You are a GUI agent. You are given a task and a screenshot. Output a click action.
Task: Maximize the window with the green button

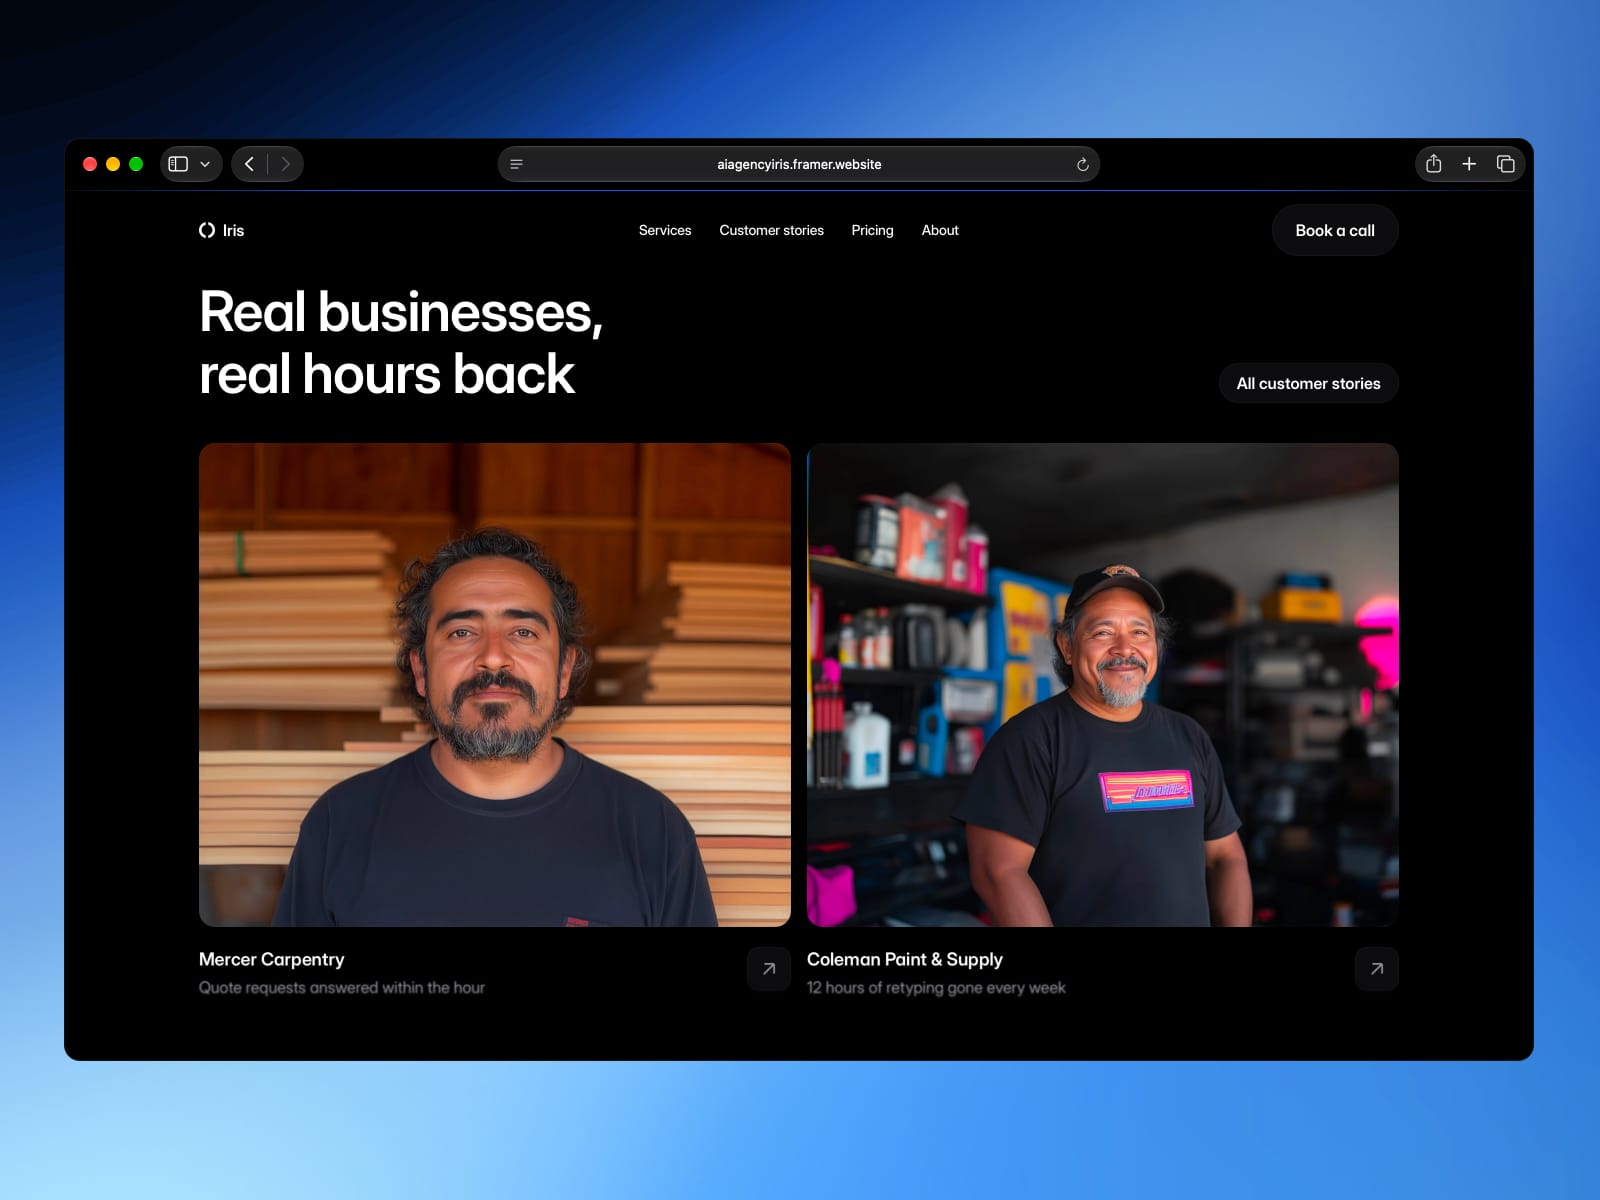pos(136,164)
